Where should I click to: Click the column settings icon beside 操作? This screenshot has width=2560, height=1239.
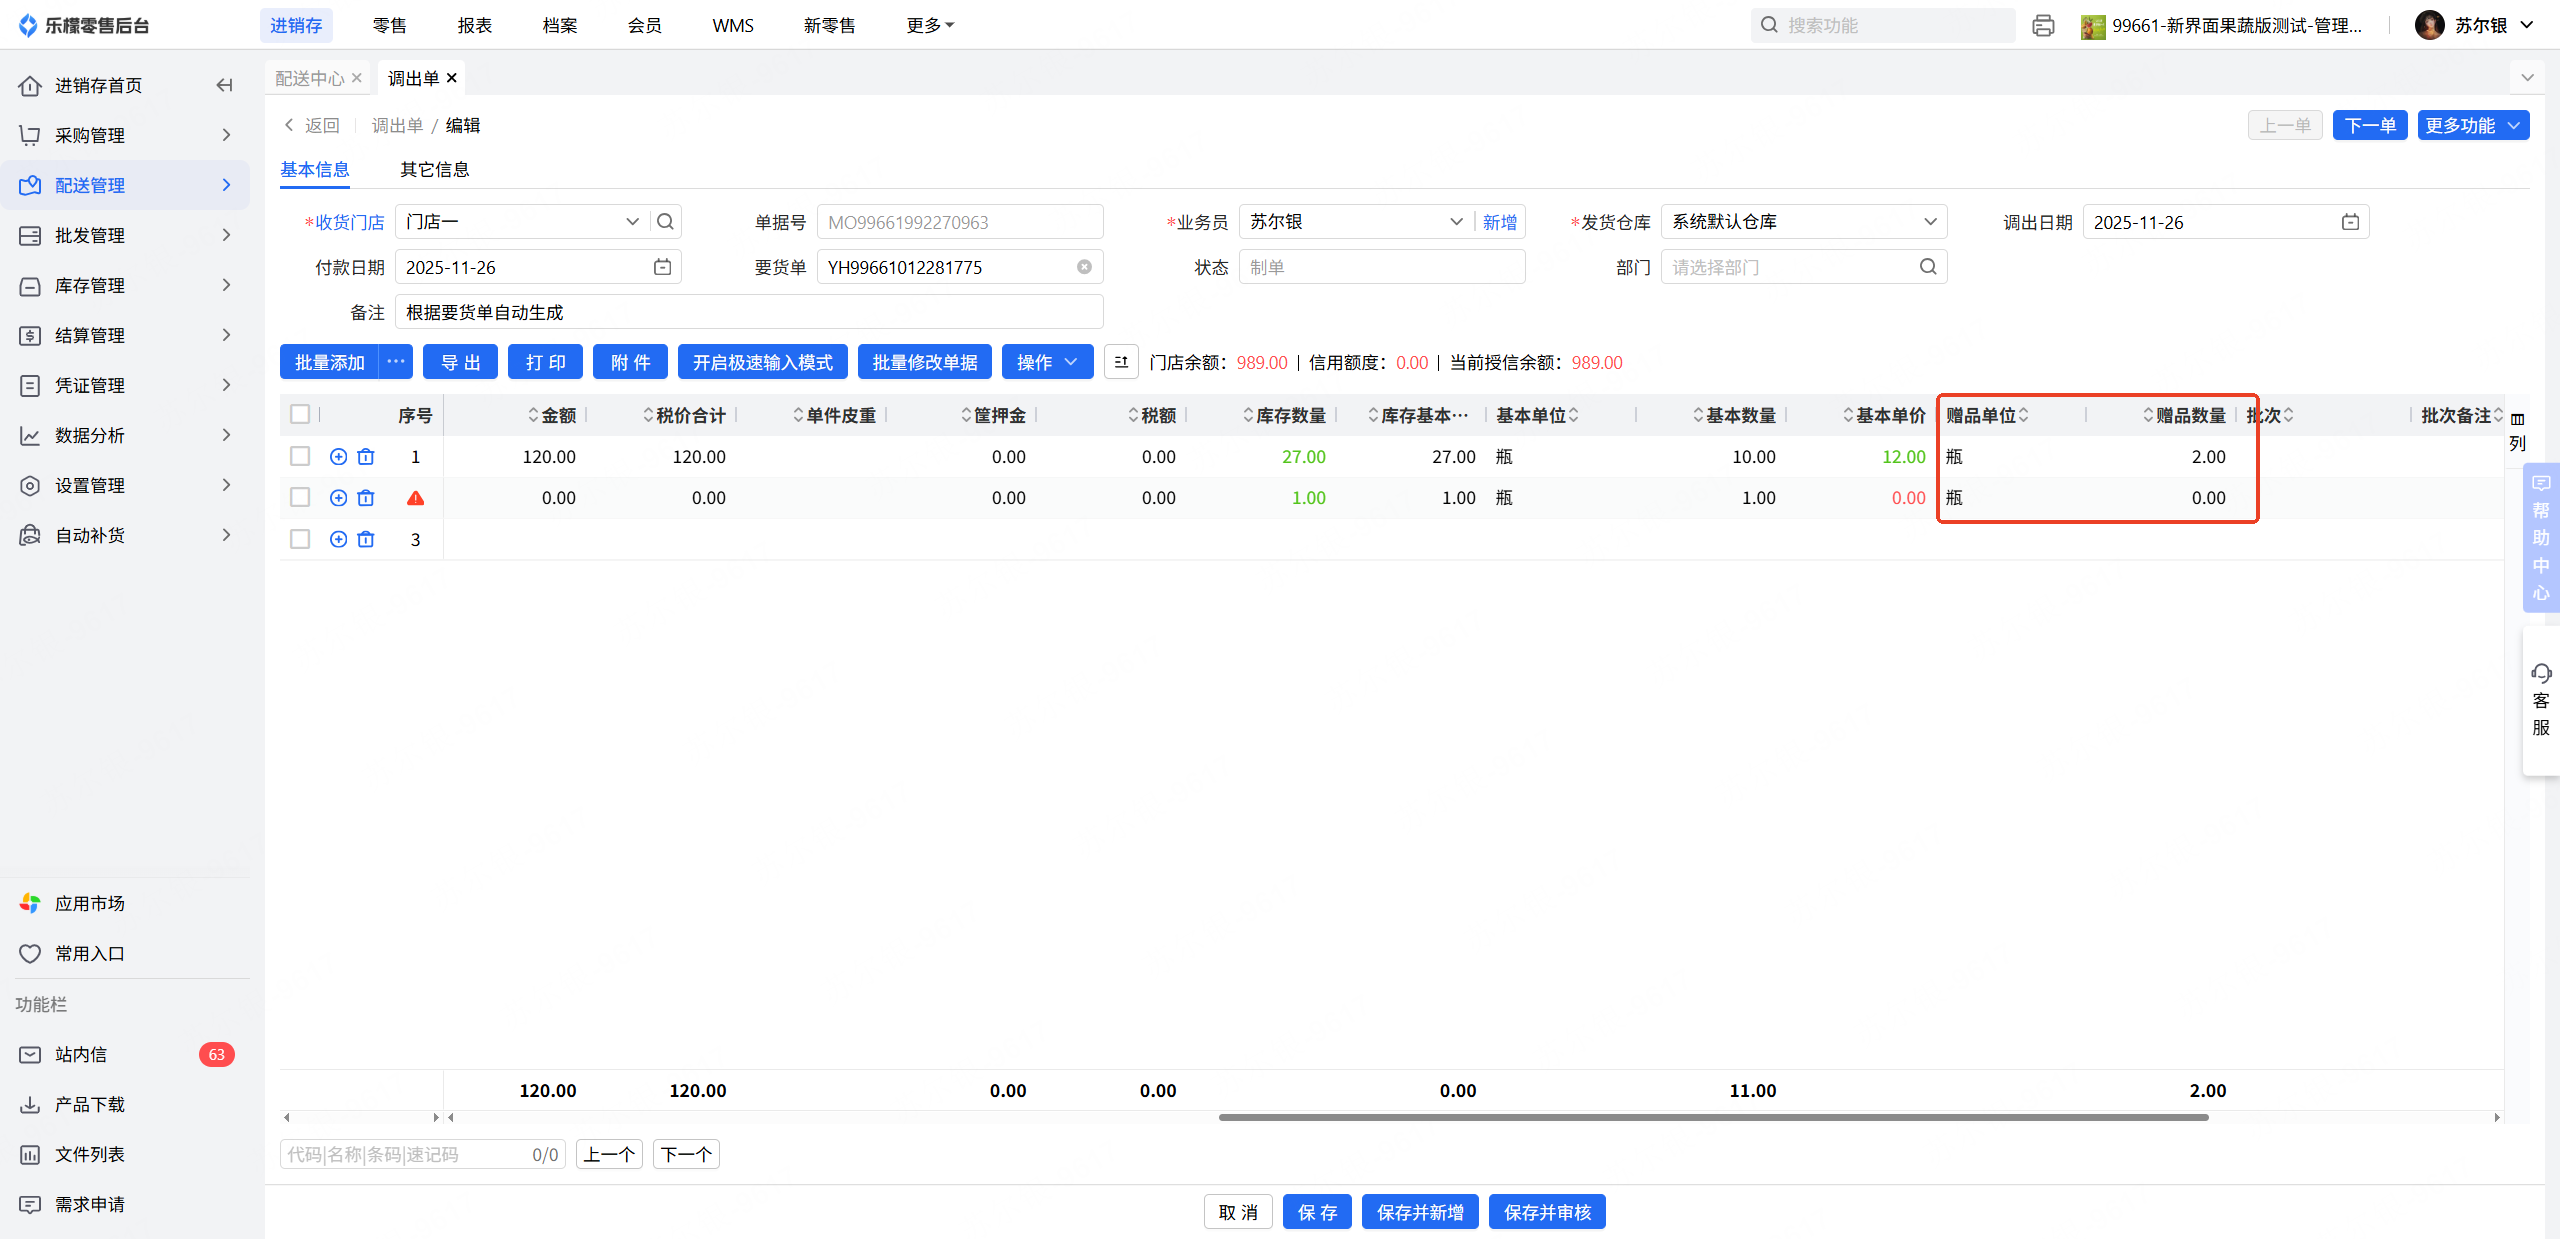click(x=1121, y=362)
